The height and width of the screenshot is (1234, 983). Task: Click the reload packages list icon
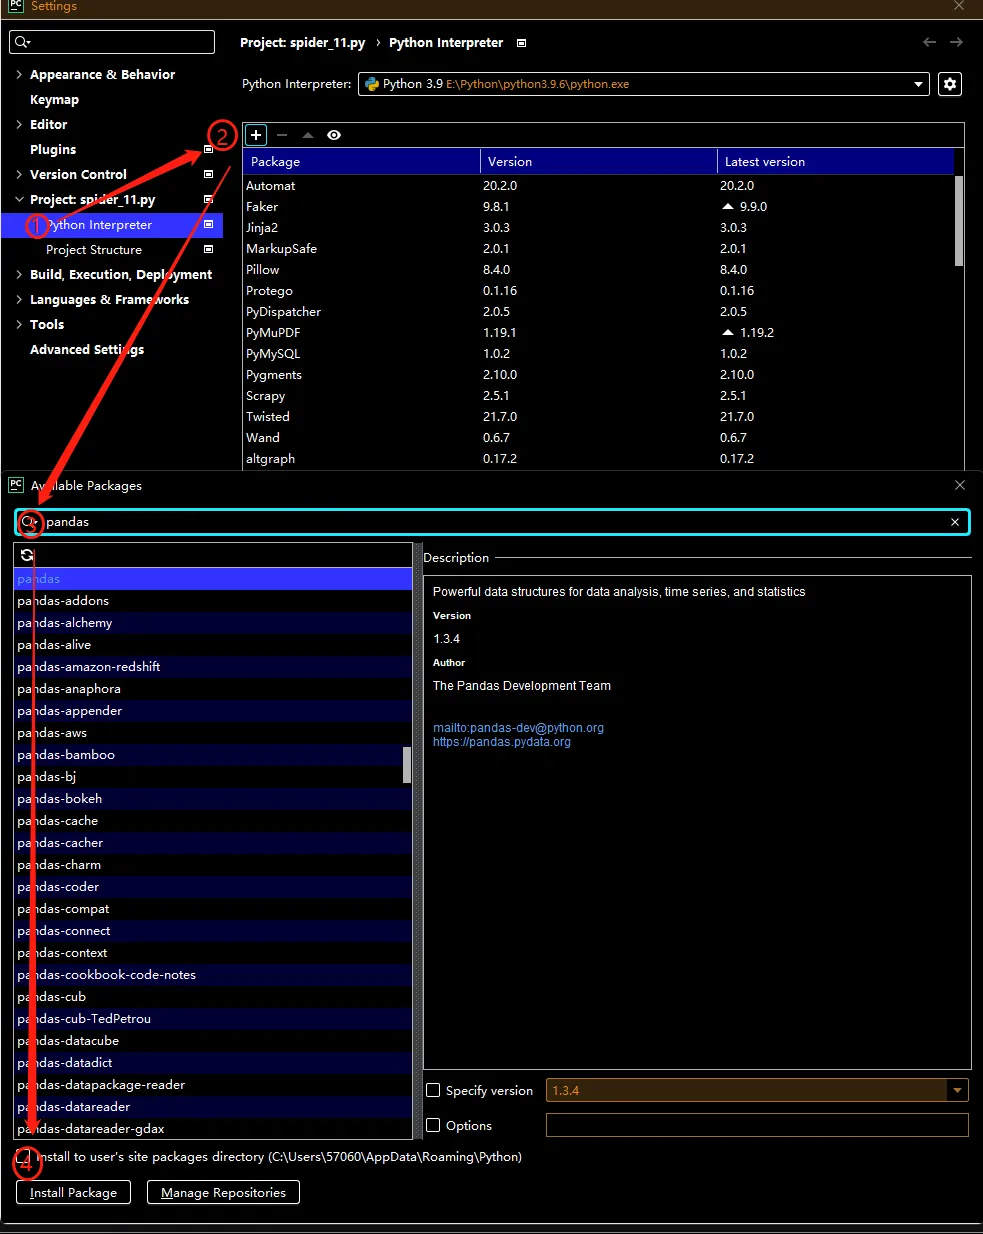[27, 555]
